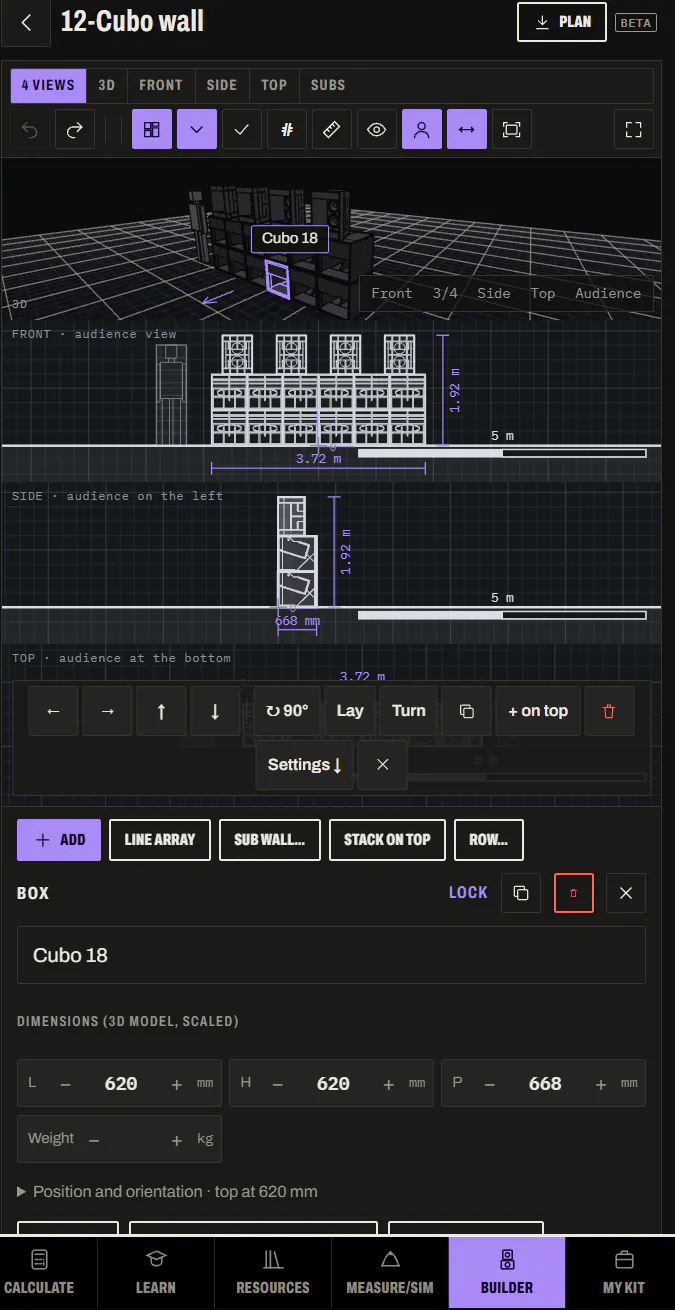Screen dimensions: 675x1310
Task: Close the BOX panel
Action: pos(626,893)
